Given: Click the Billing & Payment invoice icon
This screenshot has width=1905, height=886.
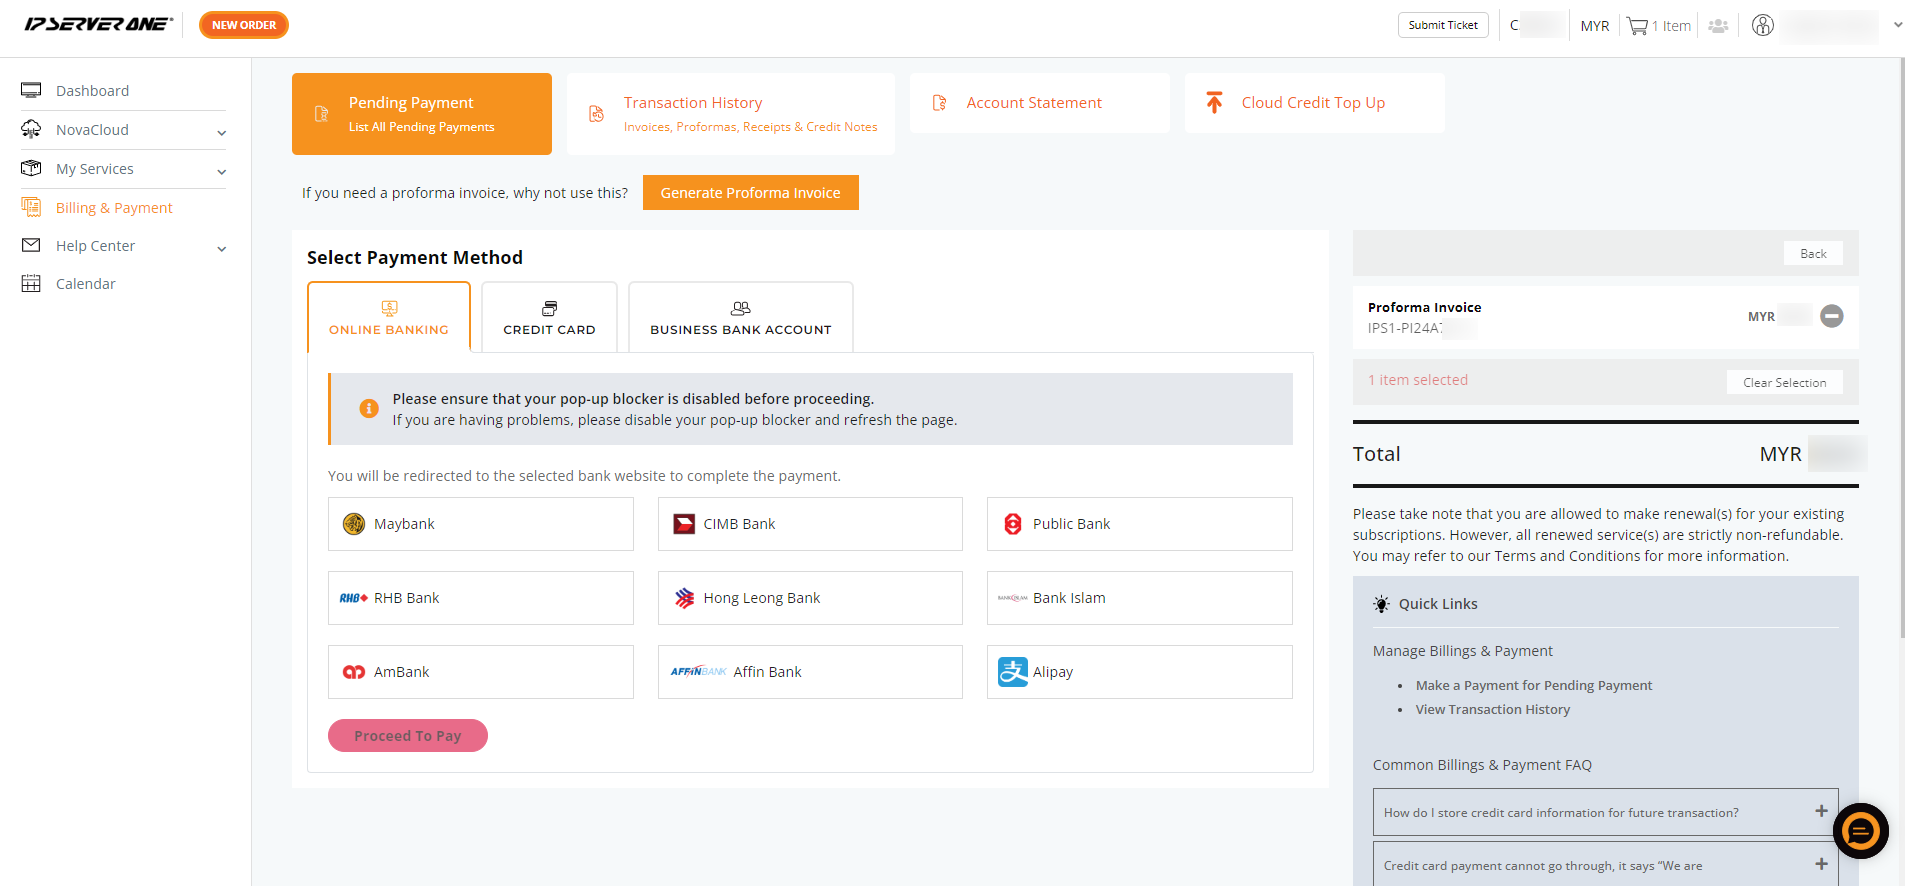Looking at the screenshot, I should tap(31, 207).
